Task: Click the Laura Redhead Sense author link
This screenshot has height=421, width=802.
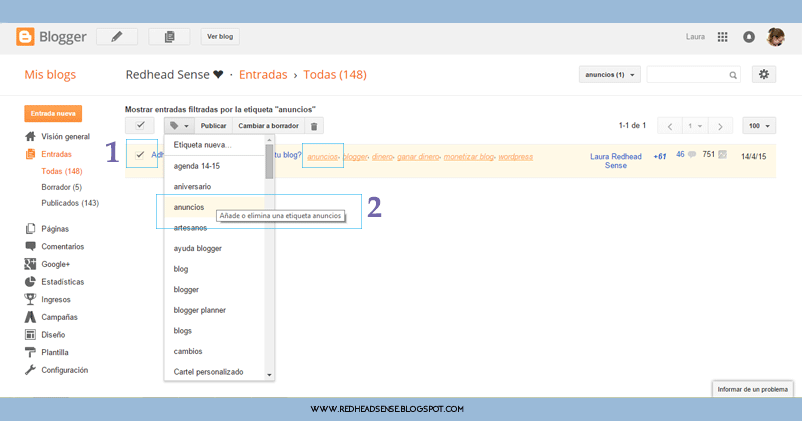Action: 616,161
